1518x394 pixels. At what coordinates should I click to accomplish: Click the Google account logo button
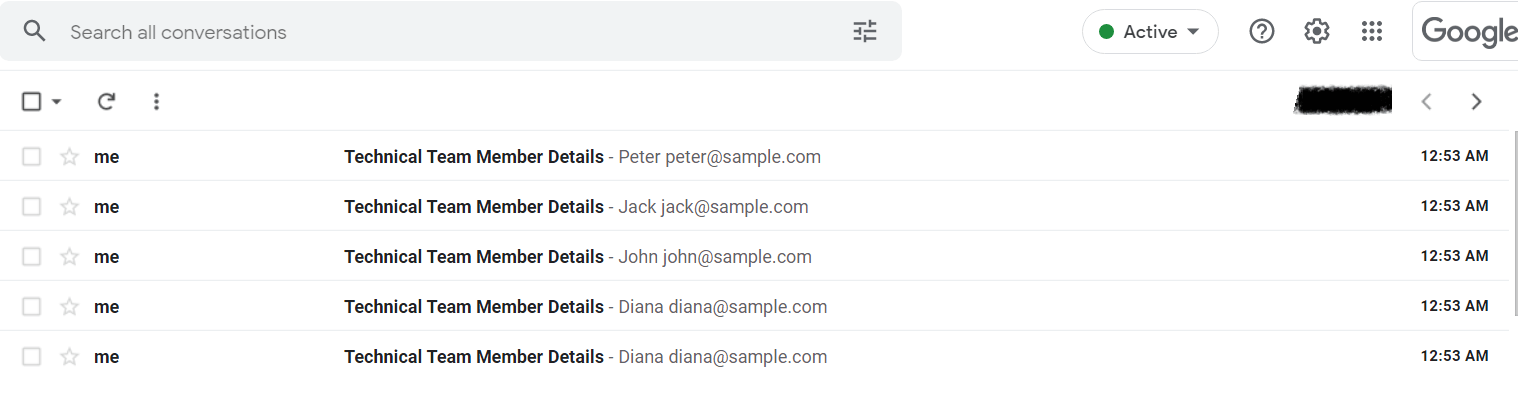click(1466, 31)
